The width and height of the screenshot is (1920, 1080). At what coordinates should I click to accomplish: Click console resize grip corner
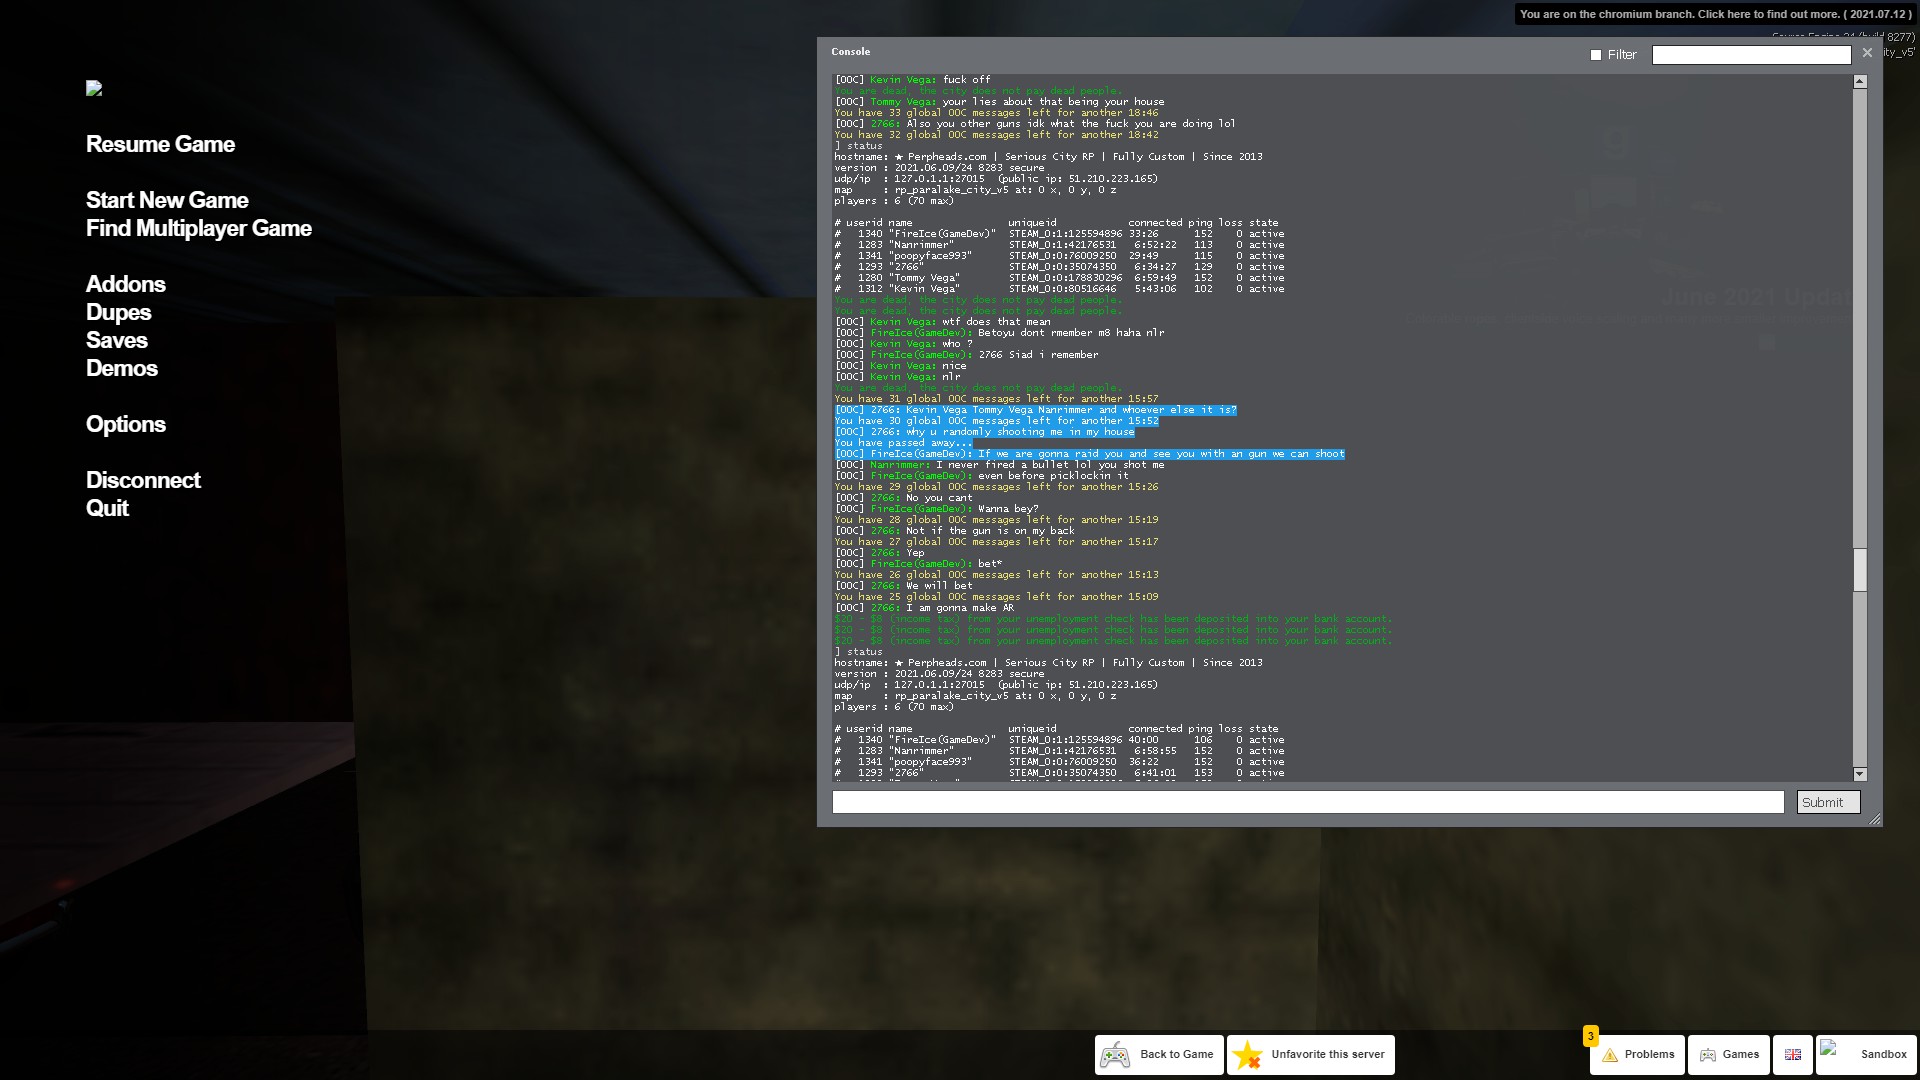click(x=1875, y=819)
